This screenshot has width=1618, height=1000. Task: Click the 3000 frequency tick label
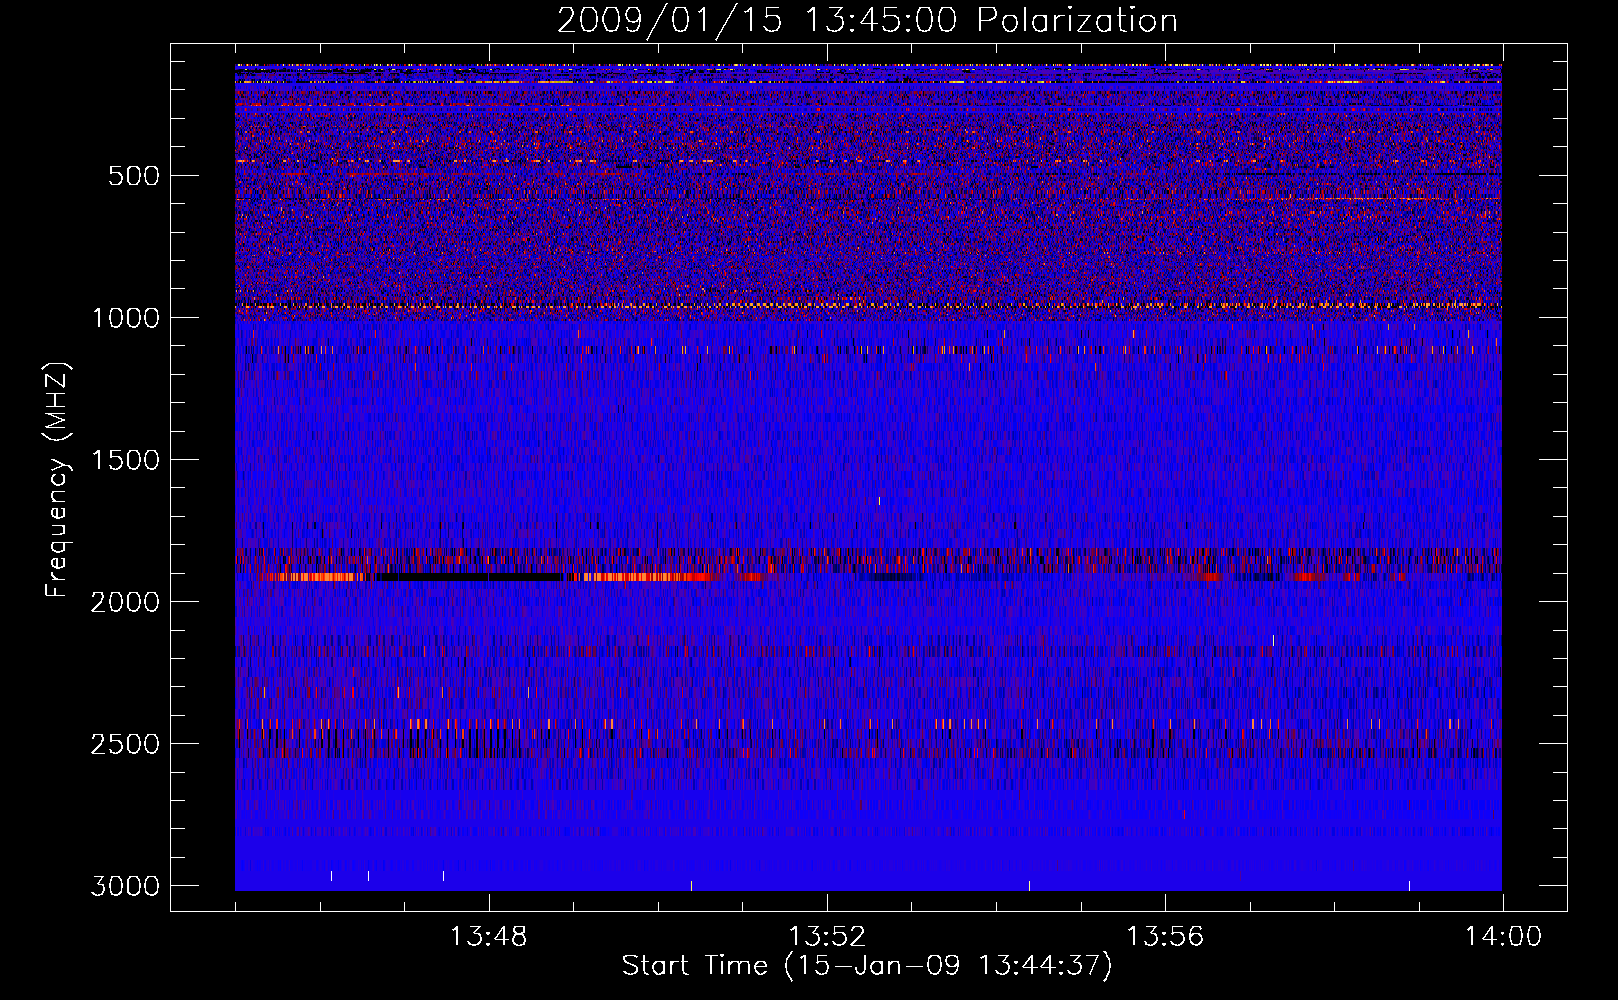(126, 886)
